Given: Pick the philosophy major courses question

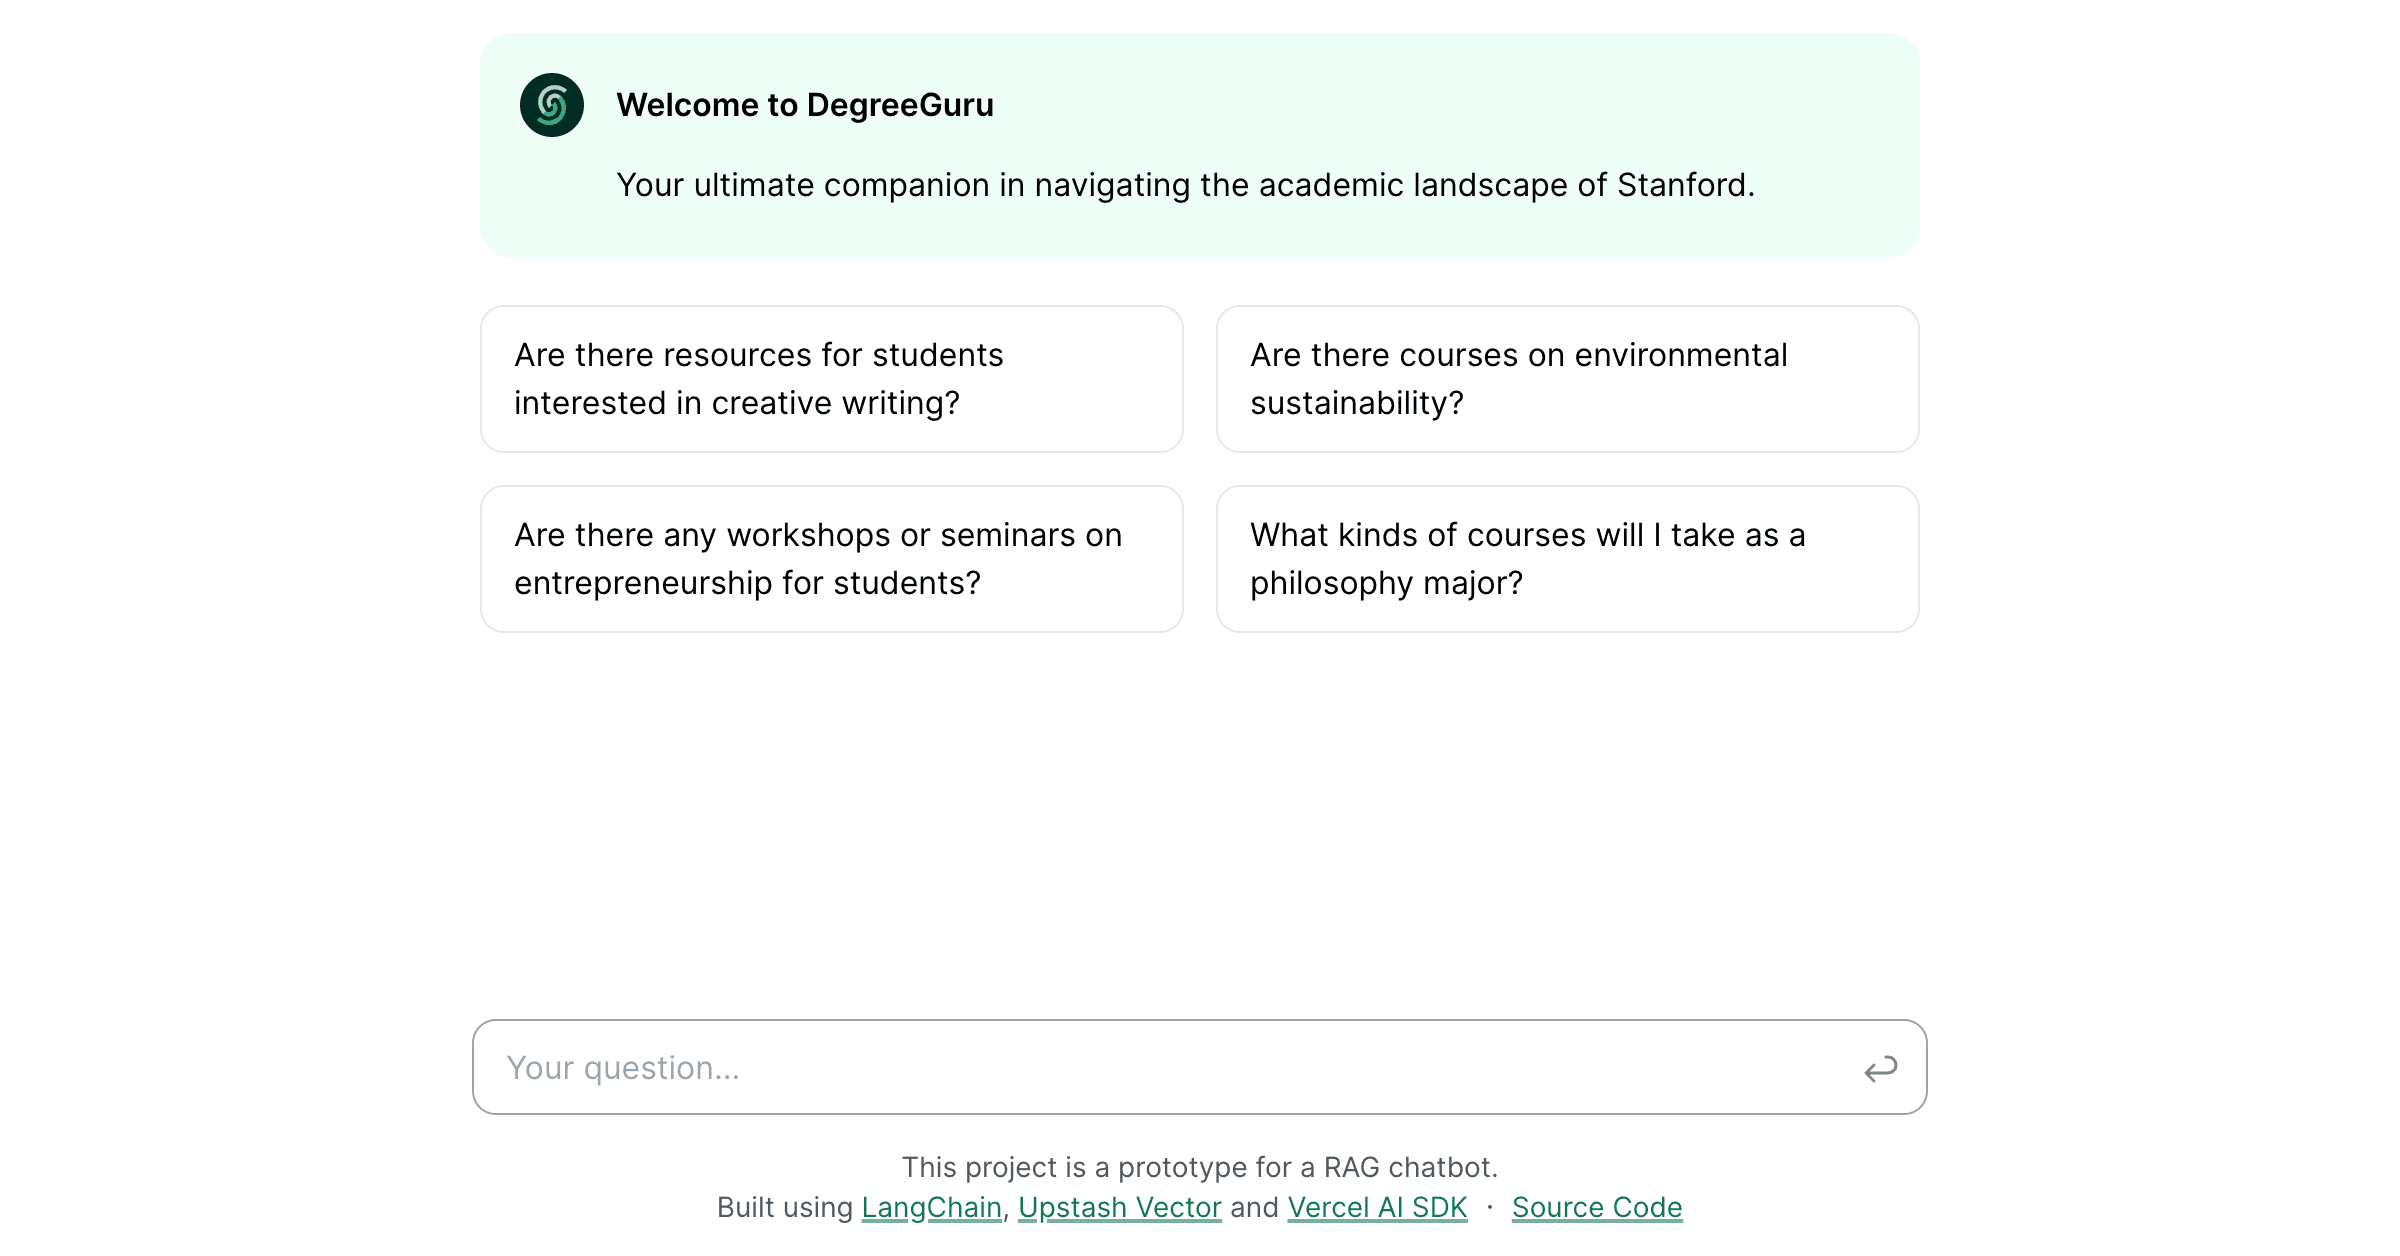Looking at the screenshot, I should pyautogui.click(x=1566, y=558).
